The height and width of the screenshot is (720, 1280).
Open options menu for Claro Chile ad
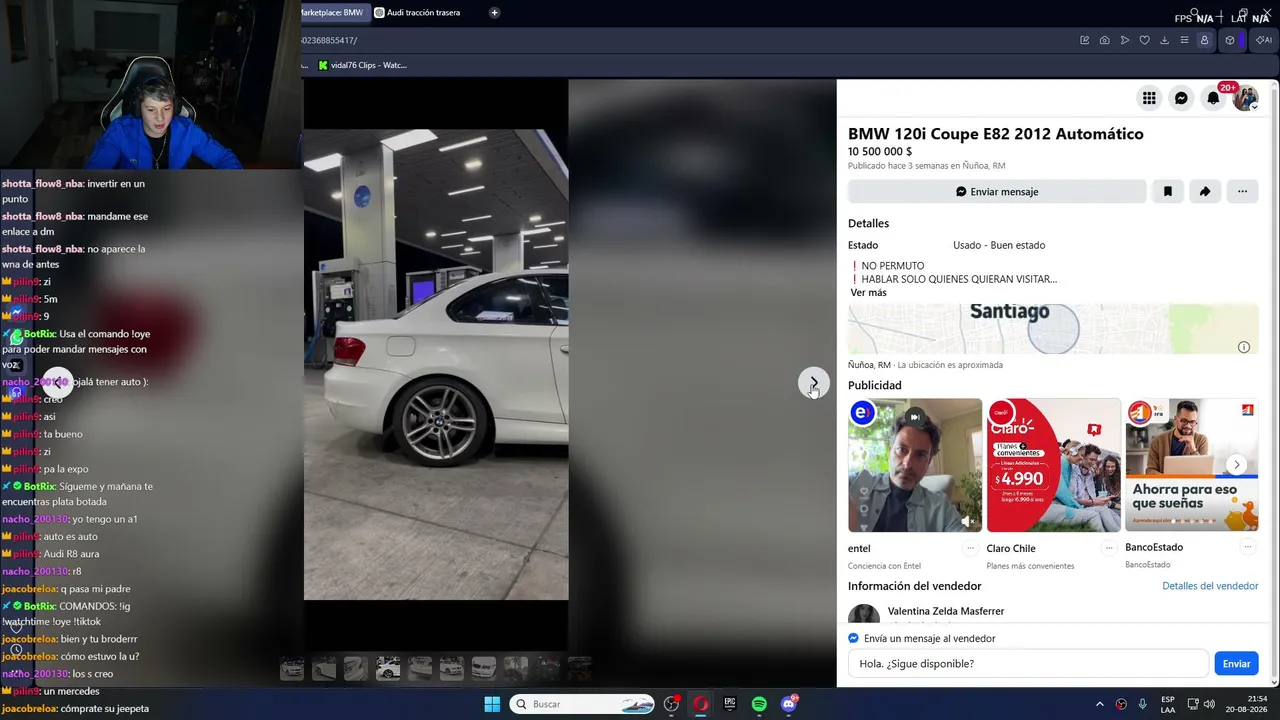[1108, 548]
